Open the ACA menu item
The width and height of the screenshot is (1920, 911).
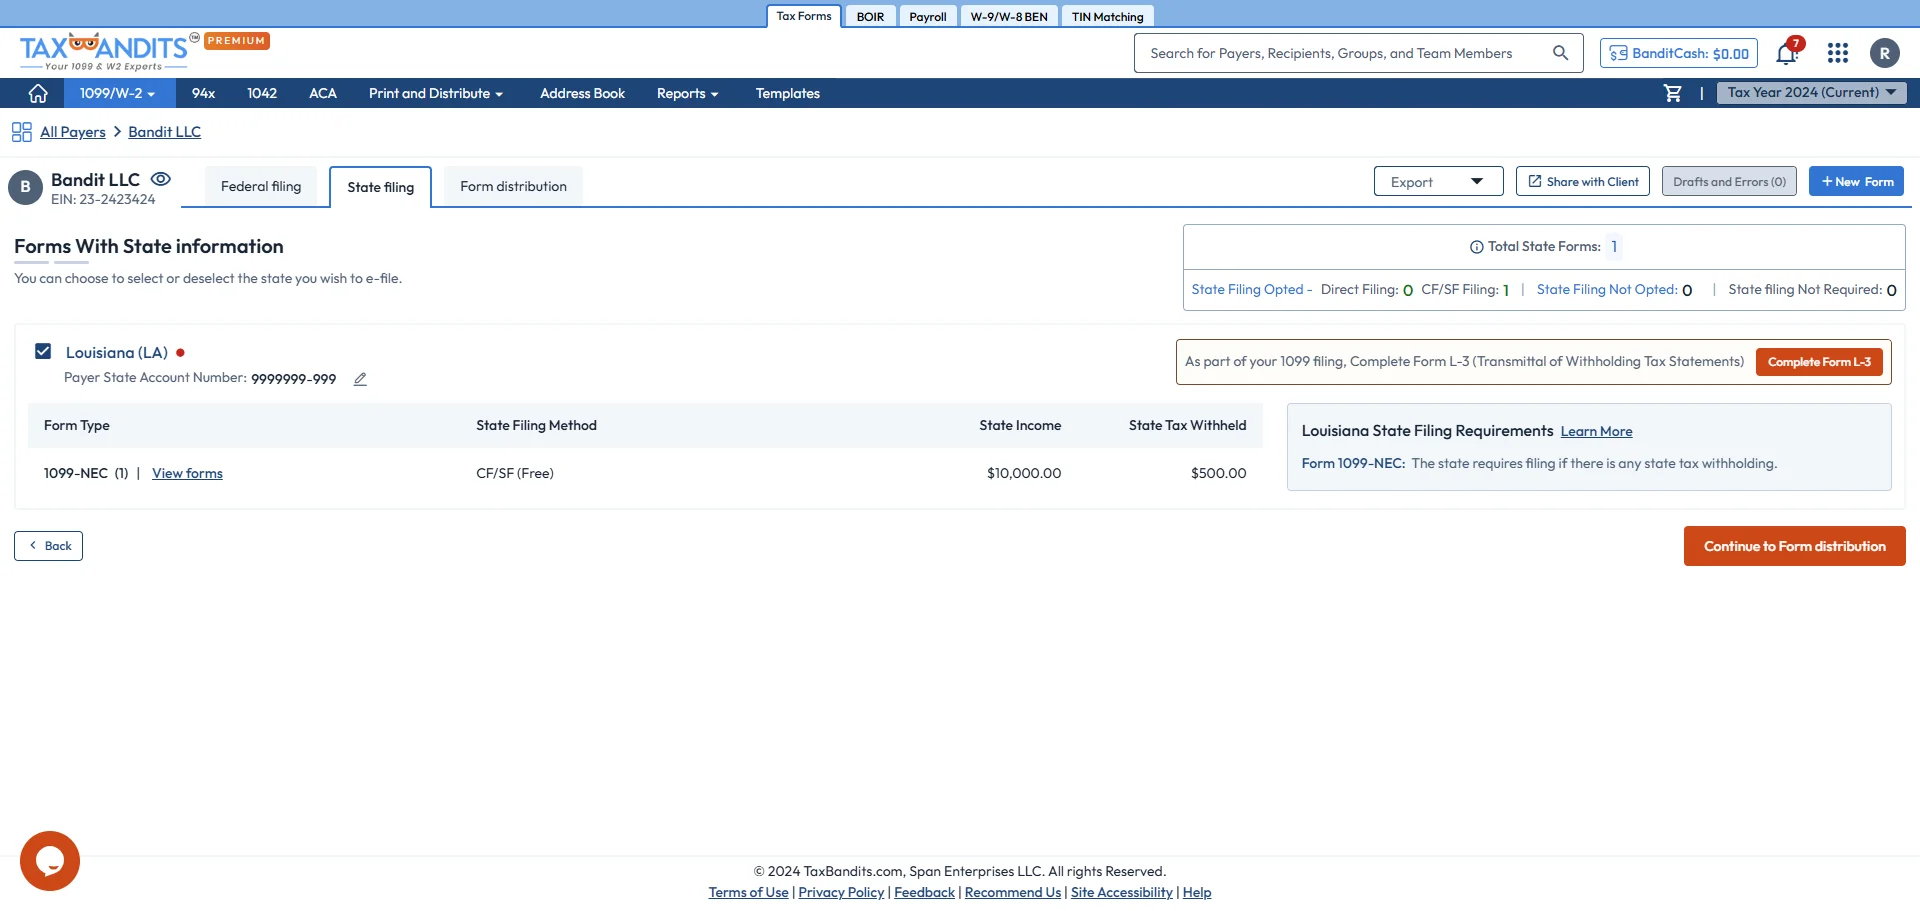coord(322,93)
